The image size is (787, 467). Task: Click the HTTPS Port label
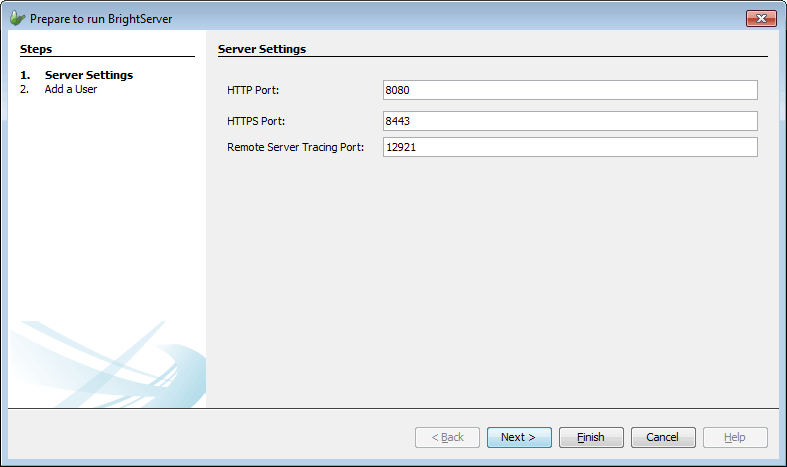coord(256,121)
